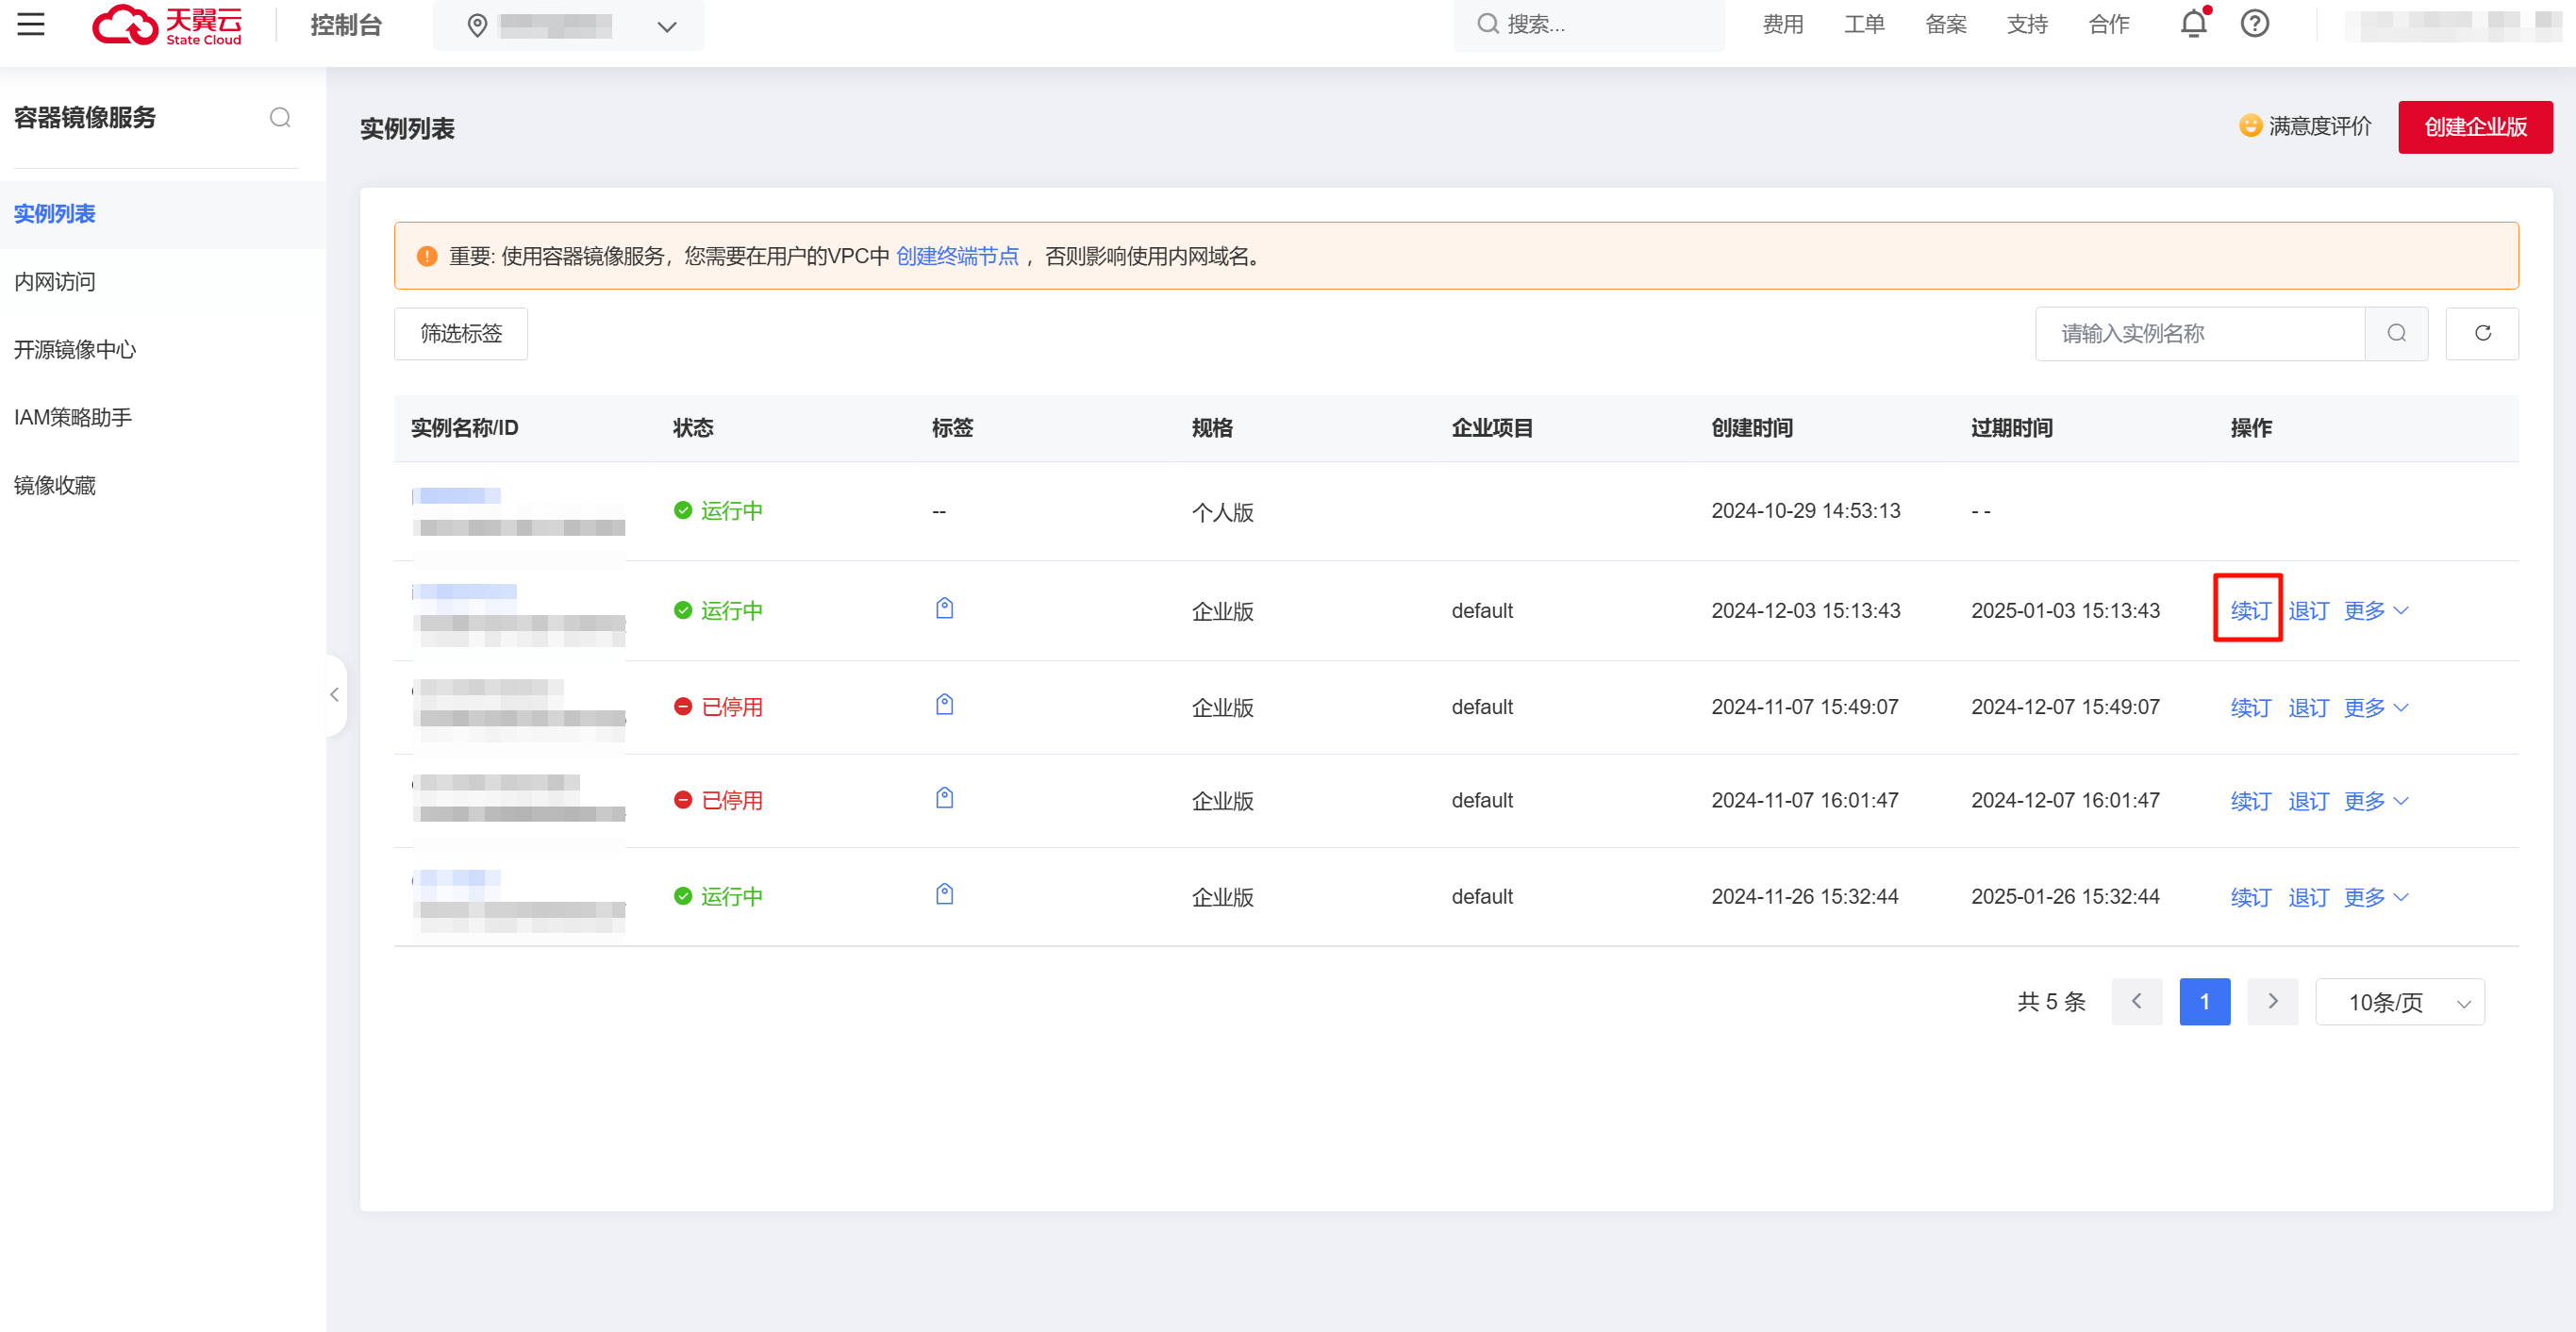Click 退订 for 2024-11-07 15:49:07 instance
The width and height of the screenshot is (2576, 1332).
[2308, 707]
